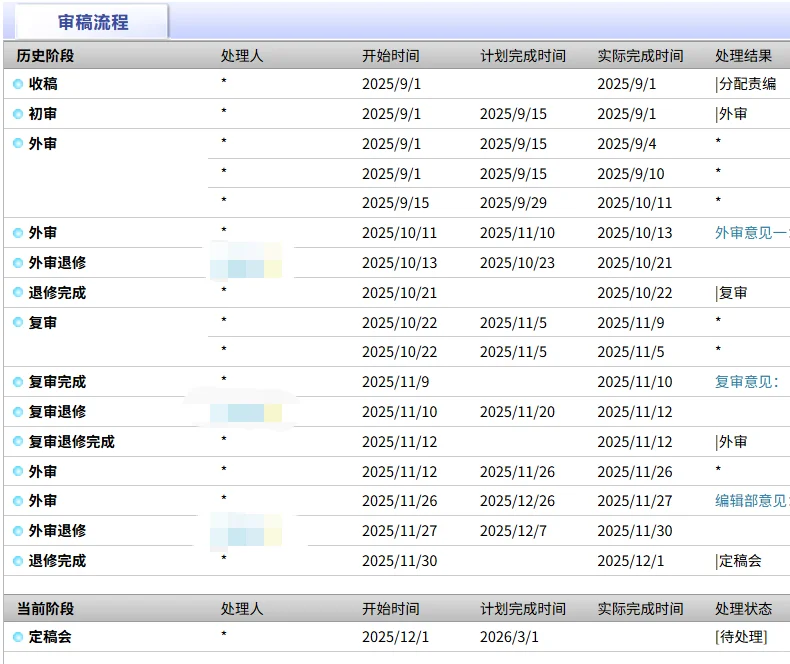790x664 pixels.
Task: Click planned date 2025/11/10
Action: click(x=517, y=233)
